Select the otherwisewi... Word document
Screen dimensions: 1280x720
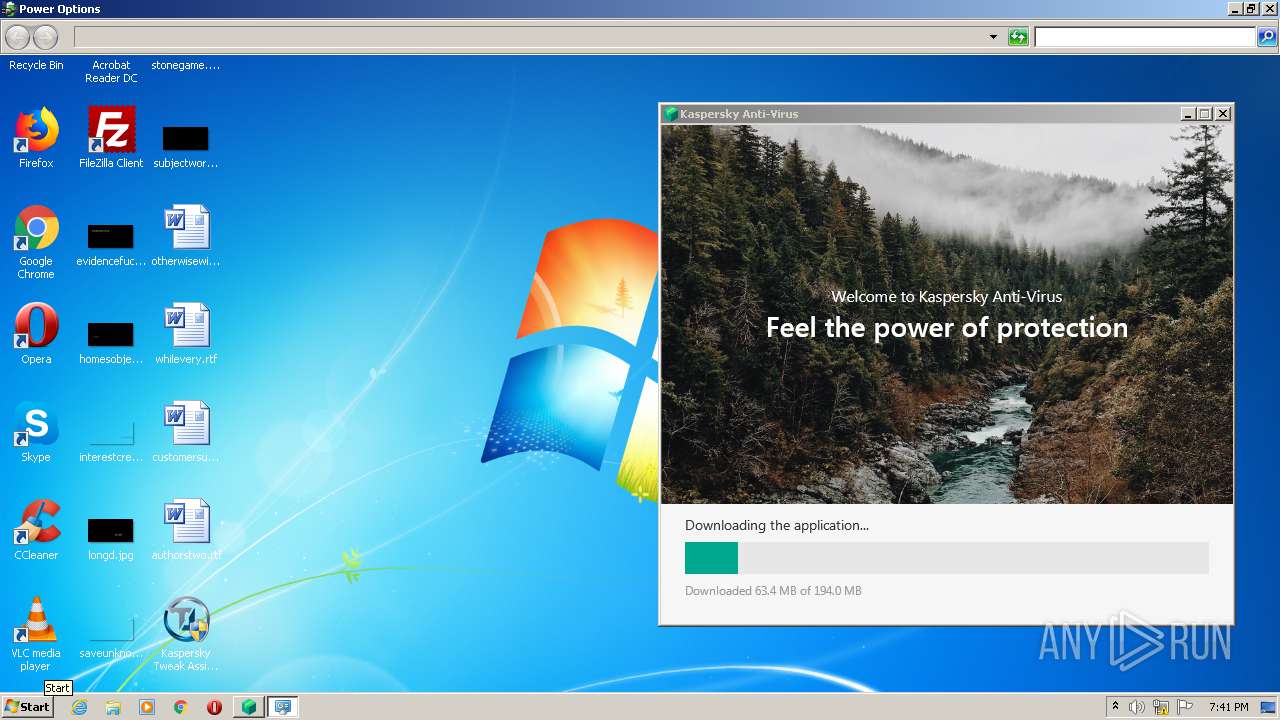point(186,236)
